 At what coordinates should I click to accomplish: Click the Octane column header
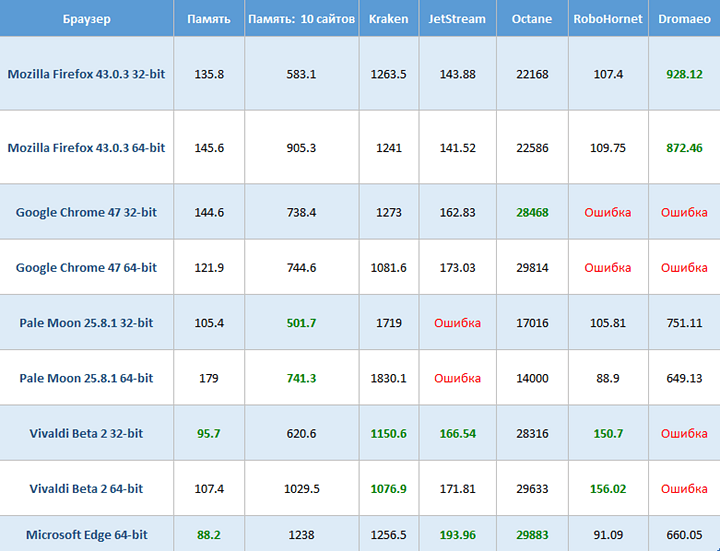pos(532,19)
